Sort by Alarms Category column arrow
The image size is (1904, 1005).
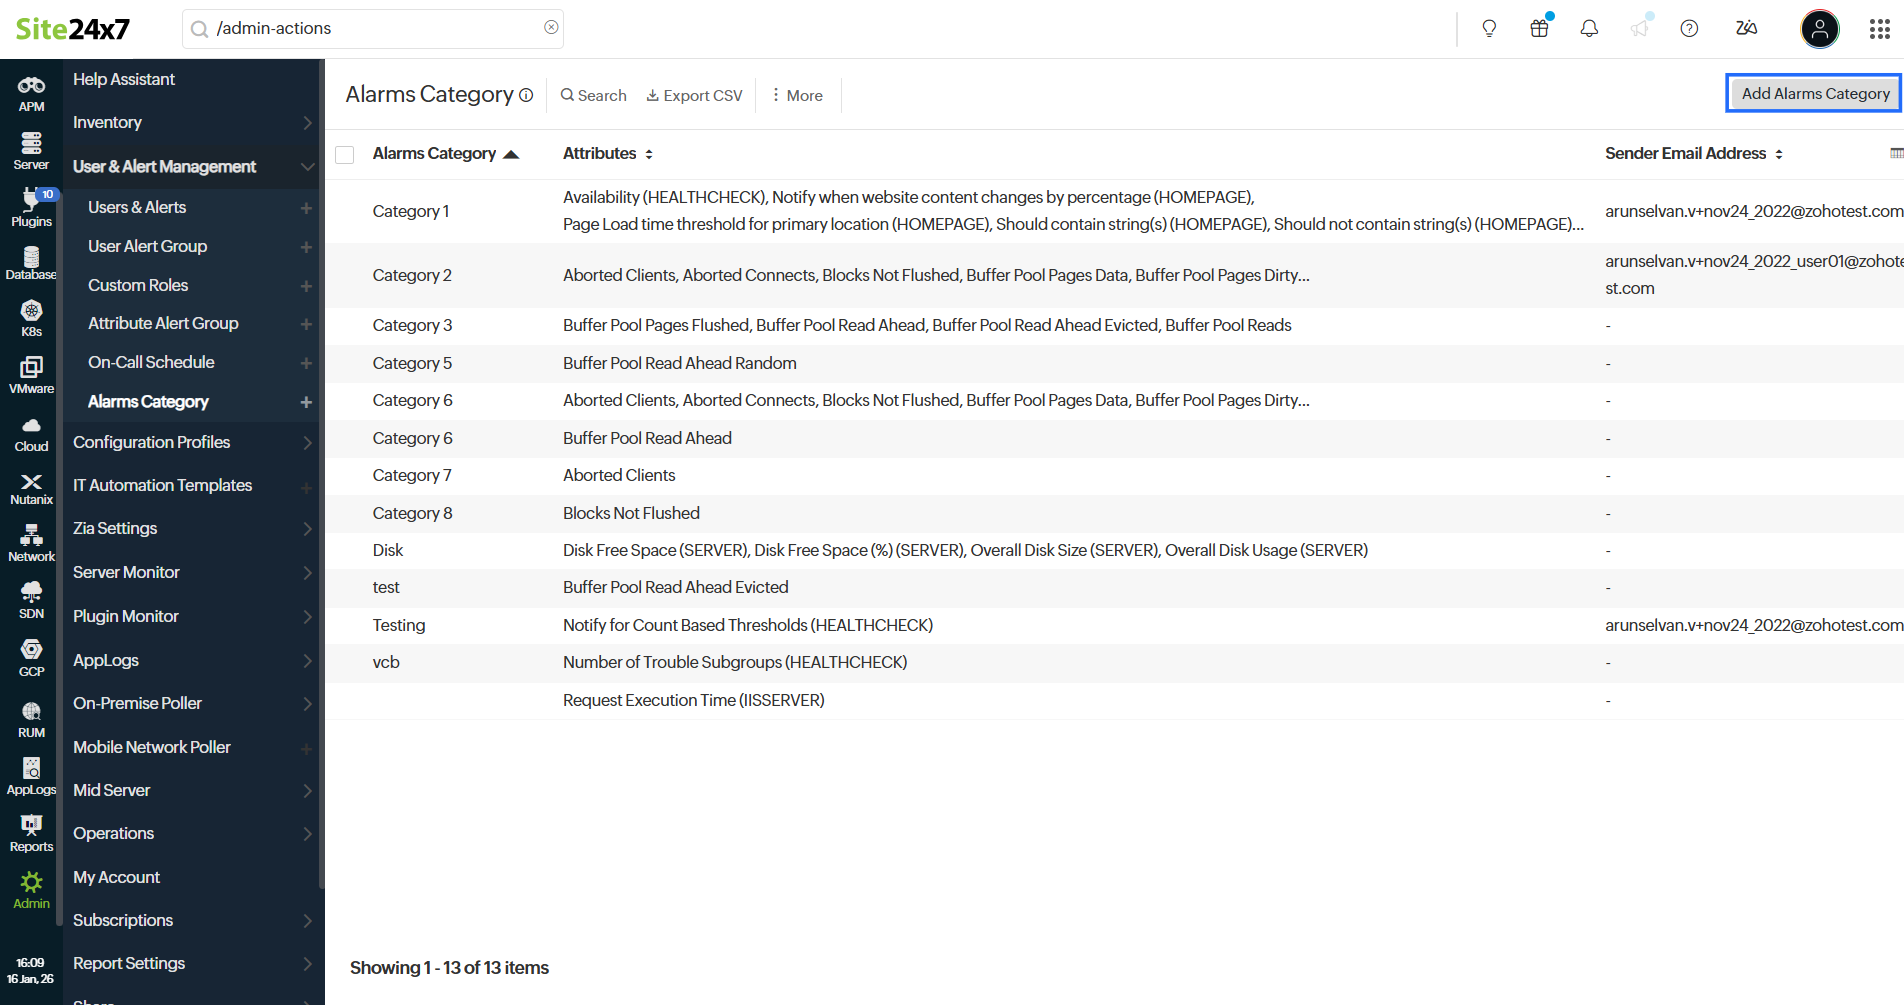click(x=511, y=154)
